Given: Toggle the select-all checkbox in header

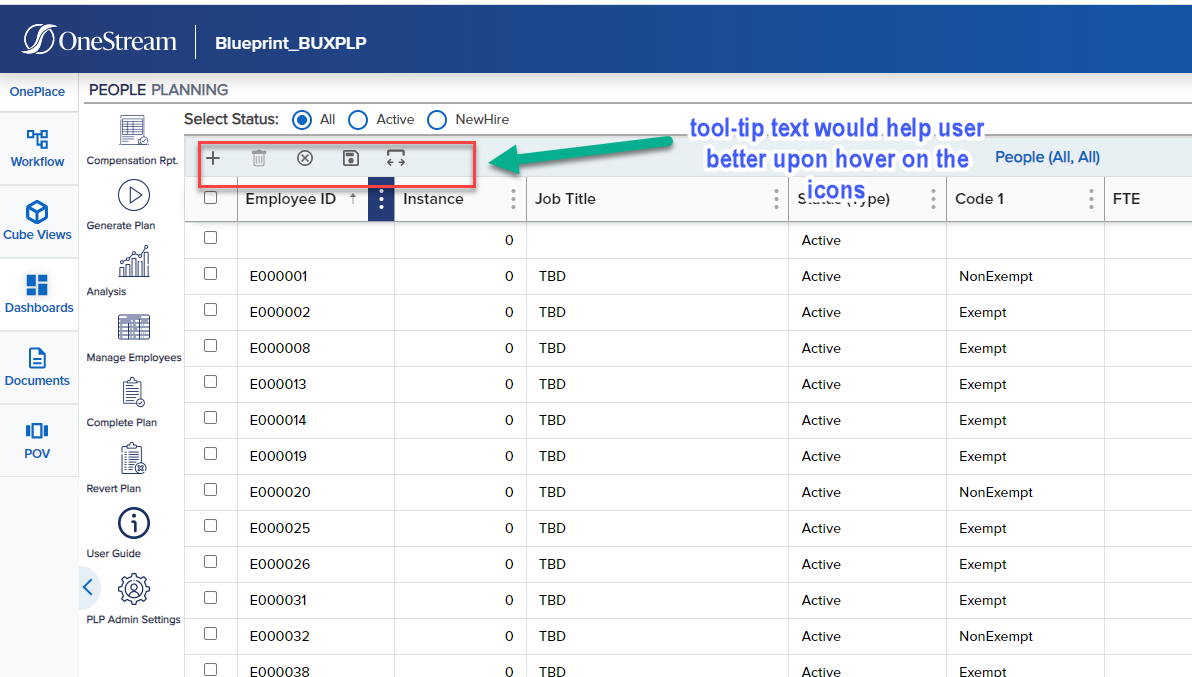Looking at the screenshot, I should point(210,198).
